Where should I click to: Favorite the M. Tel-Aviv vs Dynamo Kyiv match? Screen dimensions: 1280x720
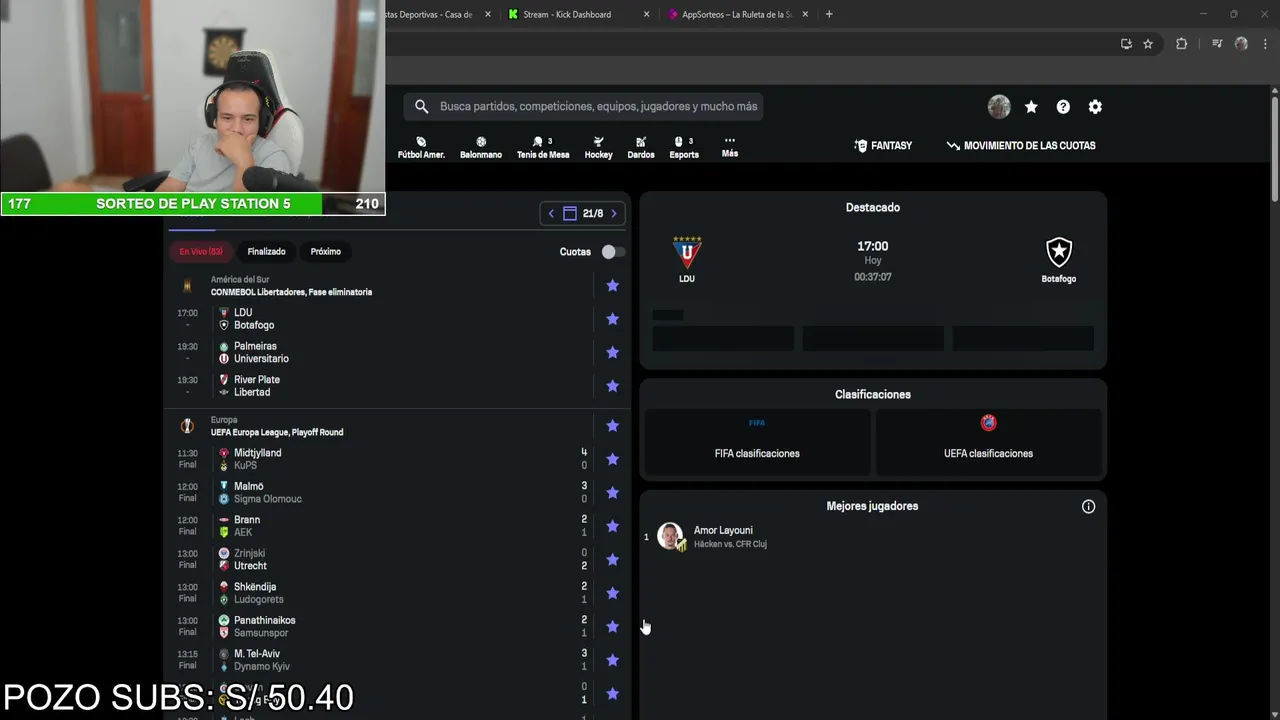click(612, 660)
